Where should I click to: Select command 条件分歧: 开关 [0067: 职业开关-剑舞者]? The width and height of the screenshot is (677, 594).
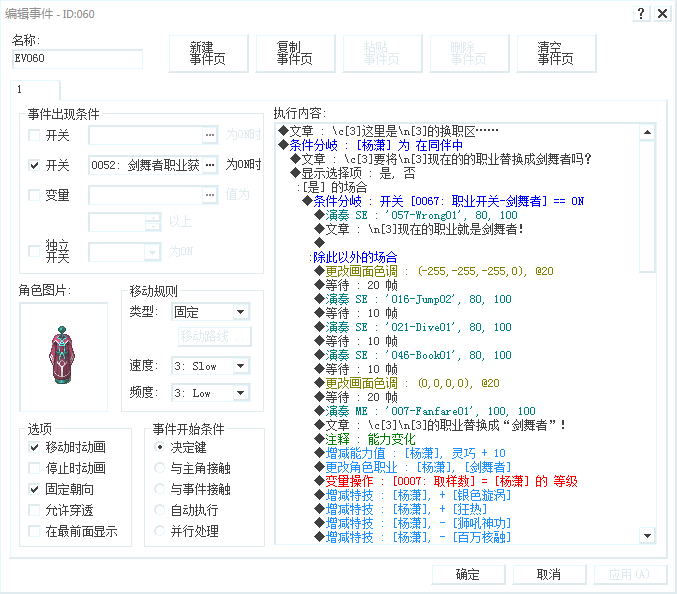click(443, 201)
